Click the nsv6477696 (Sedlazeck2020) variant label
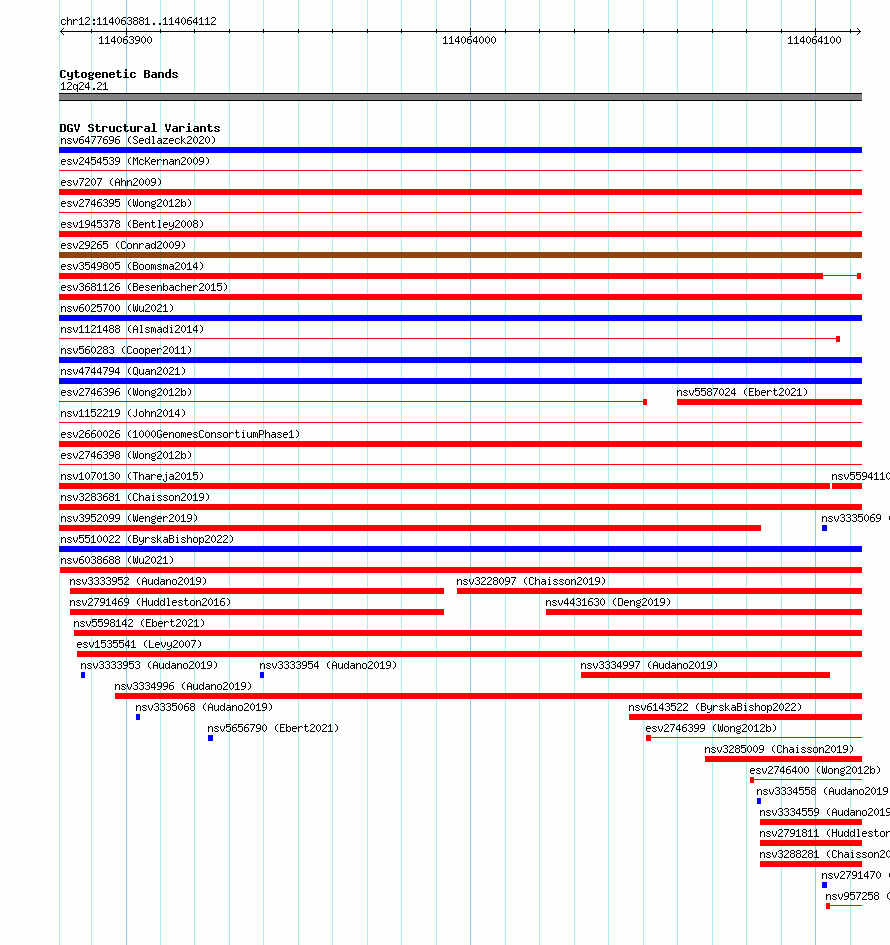Screen dimensions: 890x945 (x=138, y=140)
